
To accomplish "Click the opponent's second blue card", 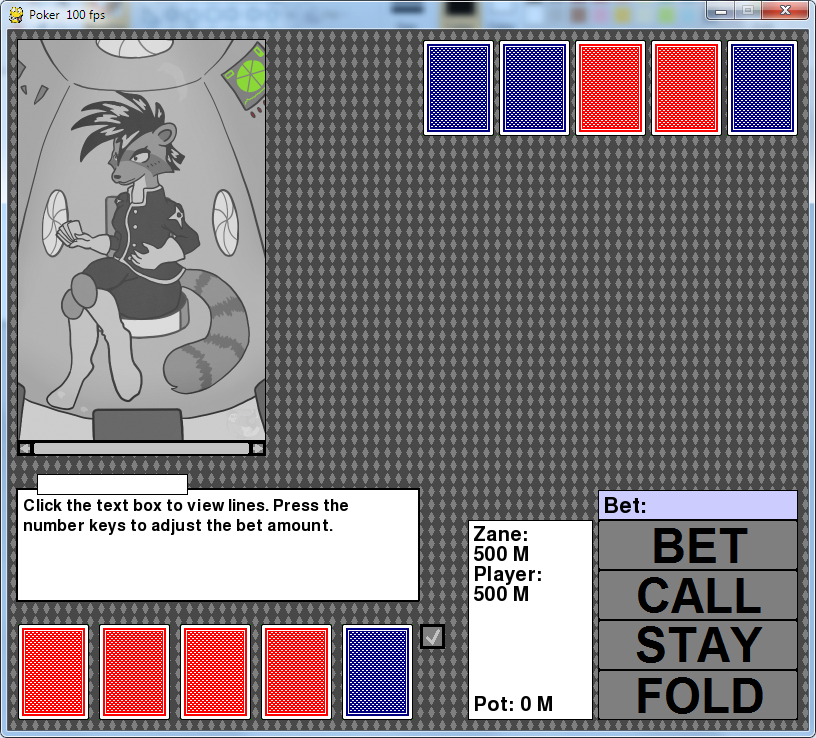I will click(535, 88).
